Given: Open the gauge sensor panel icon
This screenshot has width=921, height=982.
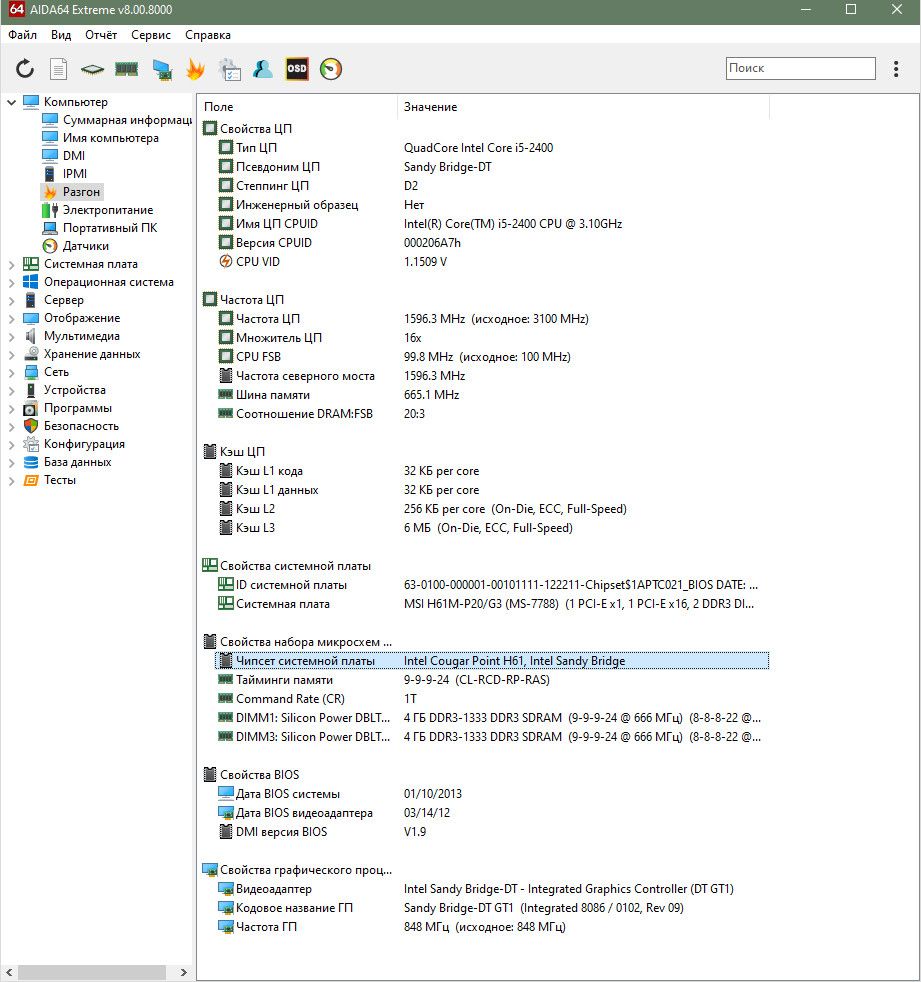Looking at the screenshot, I should (331, 69).
